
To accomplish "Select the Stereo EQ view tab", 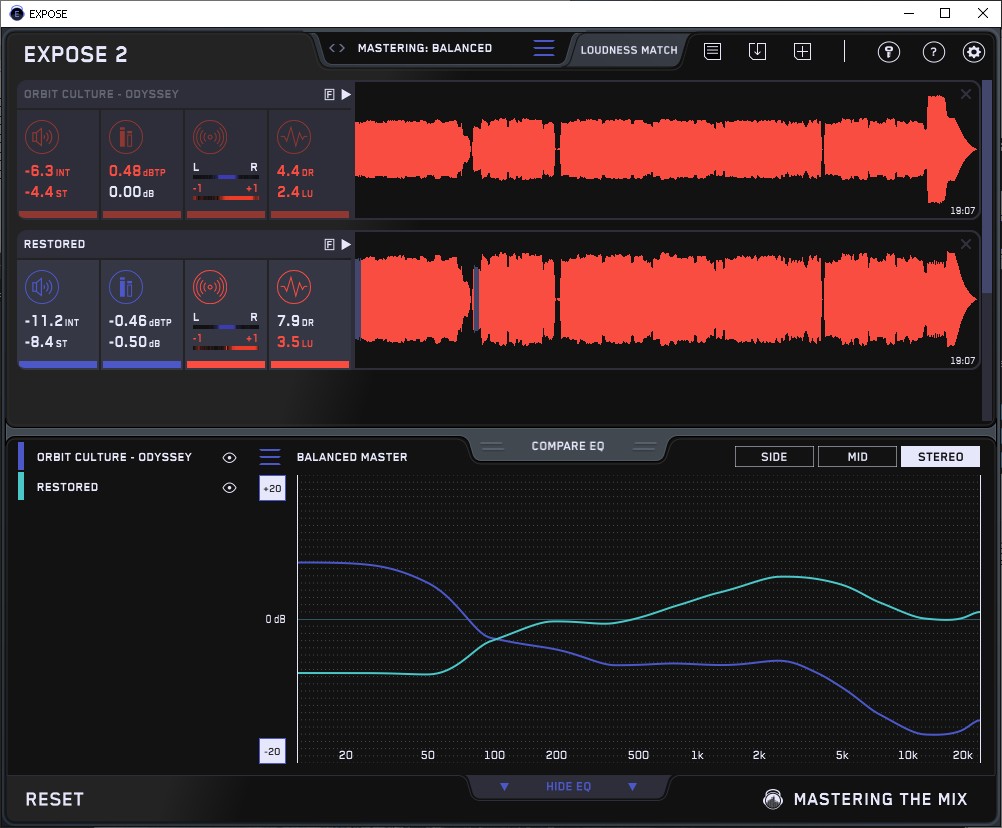I will [x=940, y=457].
